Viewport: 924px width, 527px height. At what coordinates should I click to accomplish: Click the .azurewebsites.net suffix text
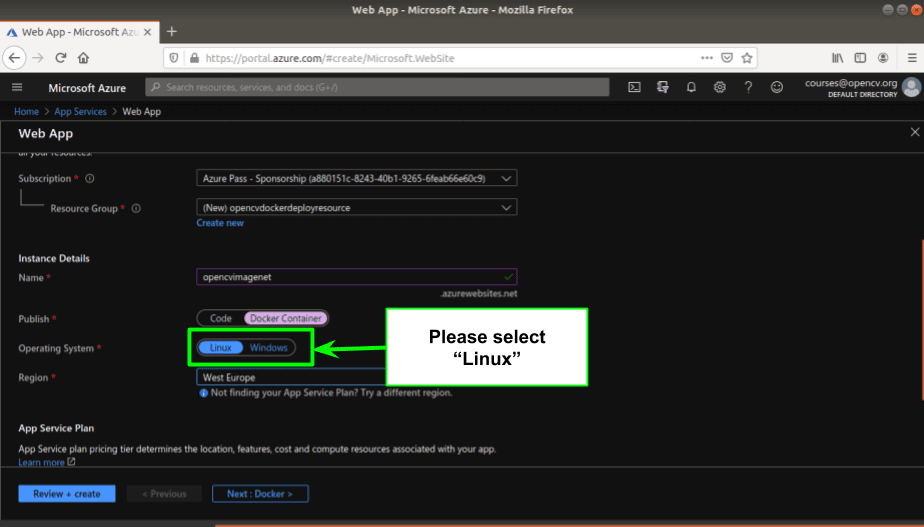[479, 294]
